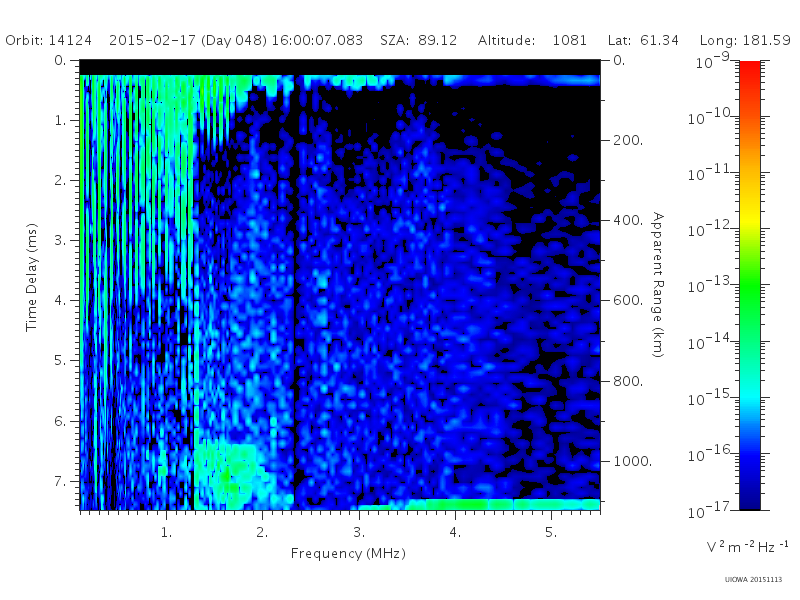Click the 'Frequency (MHz)' axis label
Image resolution: width=800 pixels, height=600 pixels.
(348, 554)
